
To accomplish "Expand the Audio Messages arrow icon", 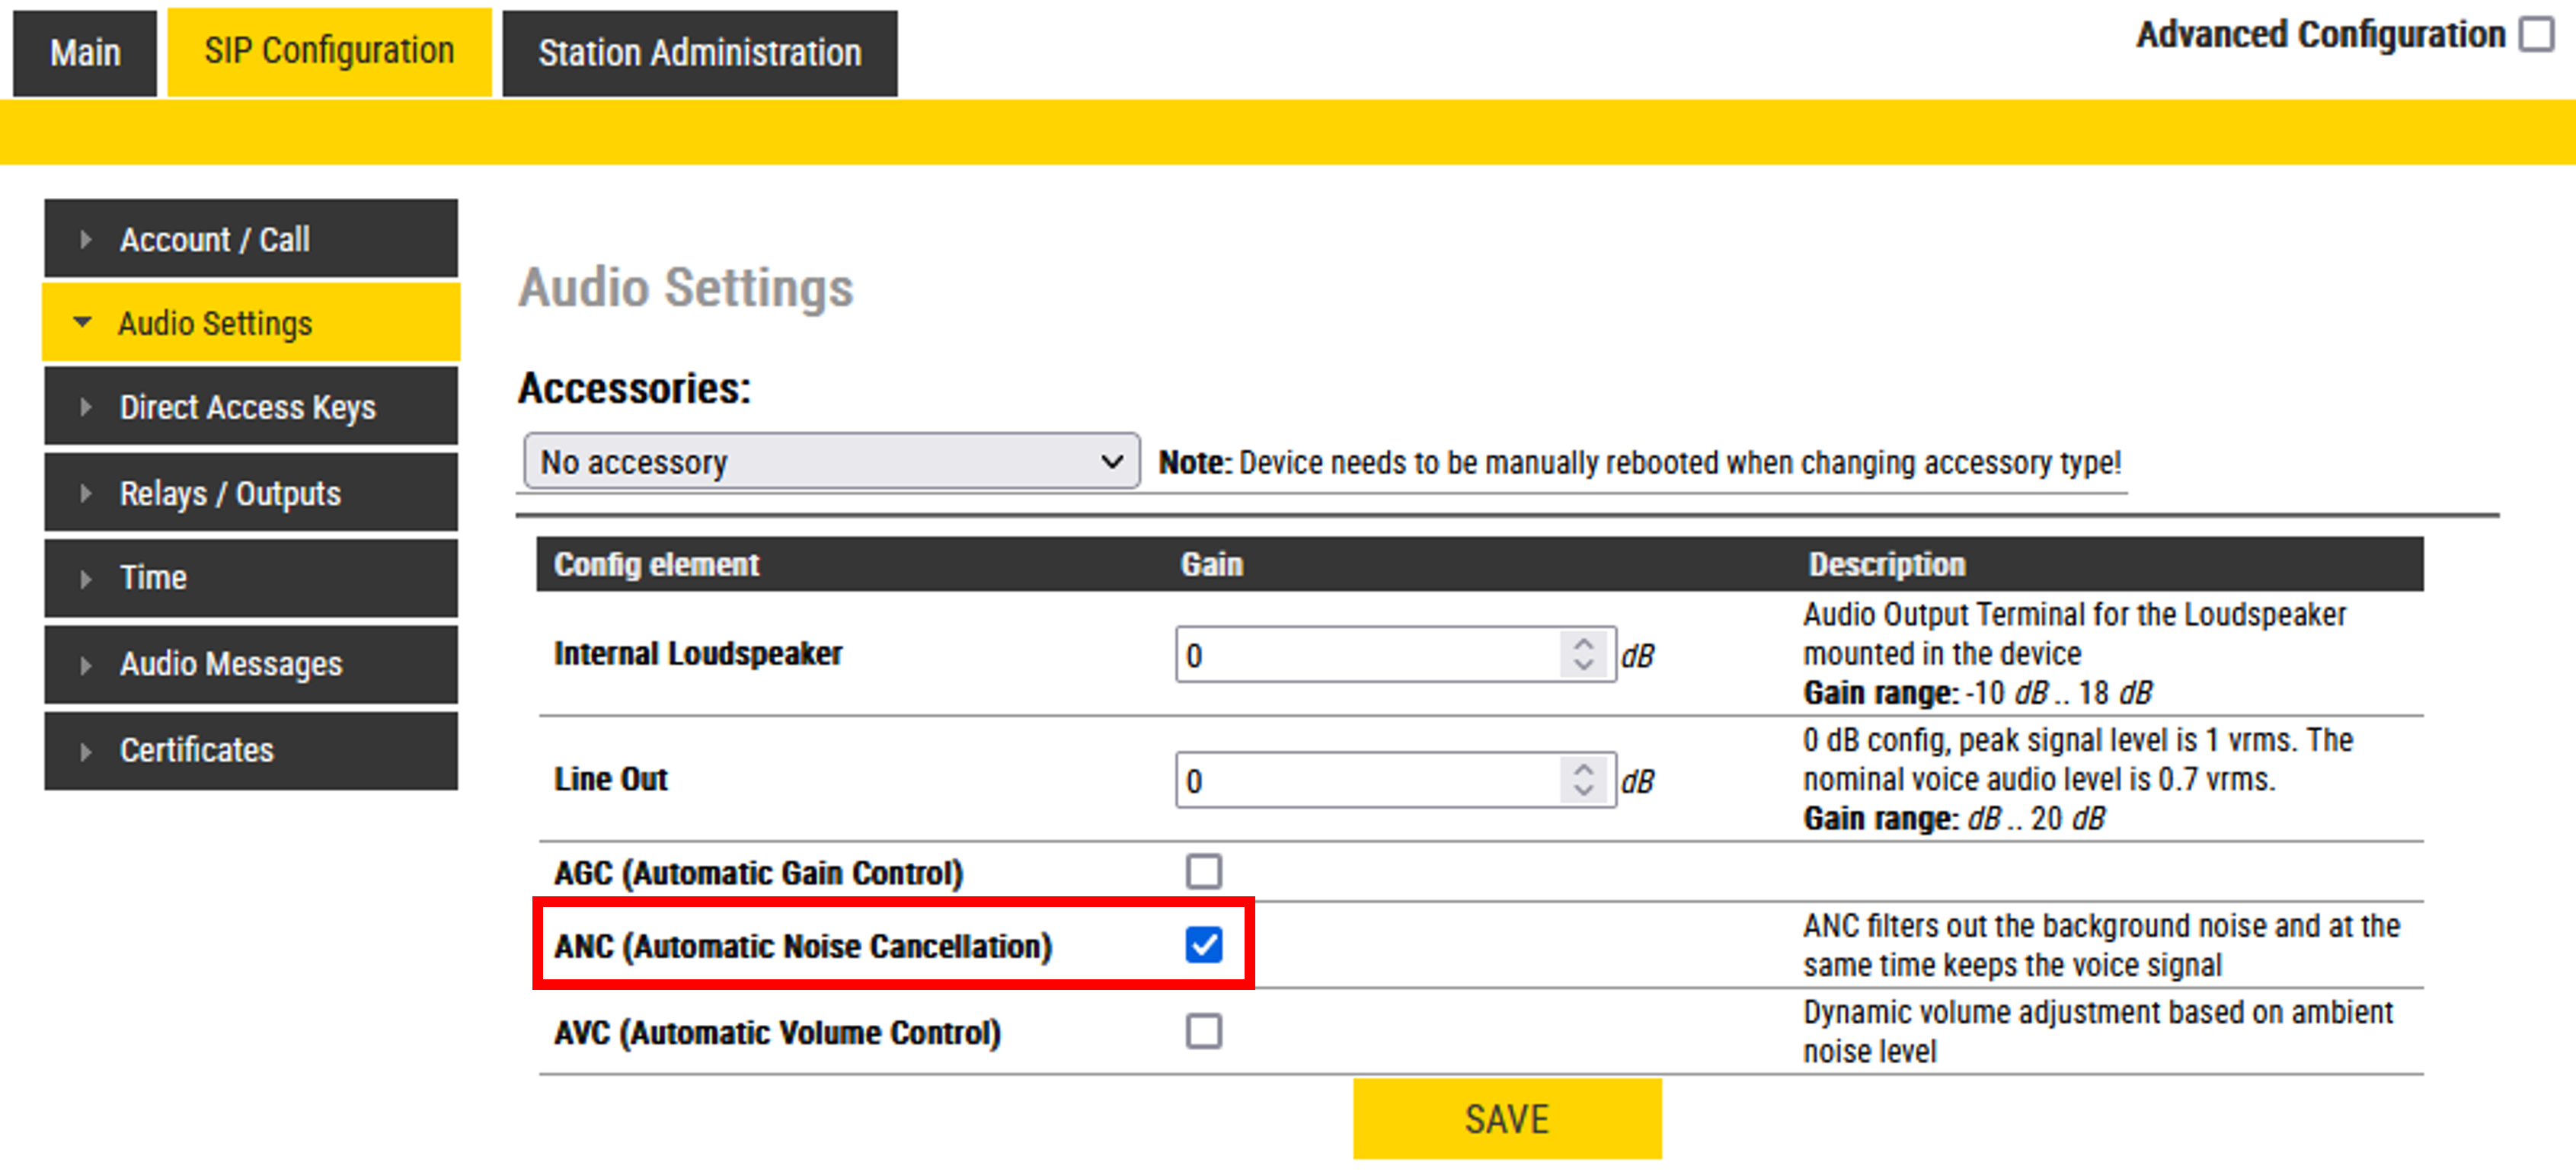I will (x=86, y=664).
